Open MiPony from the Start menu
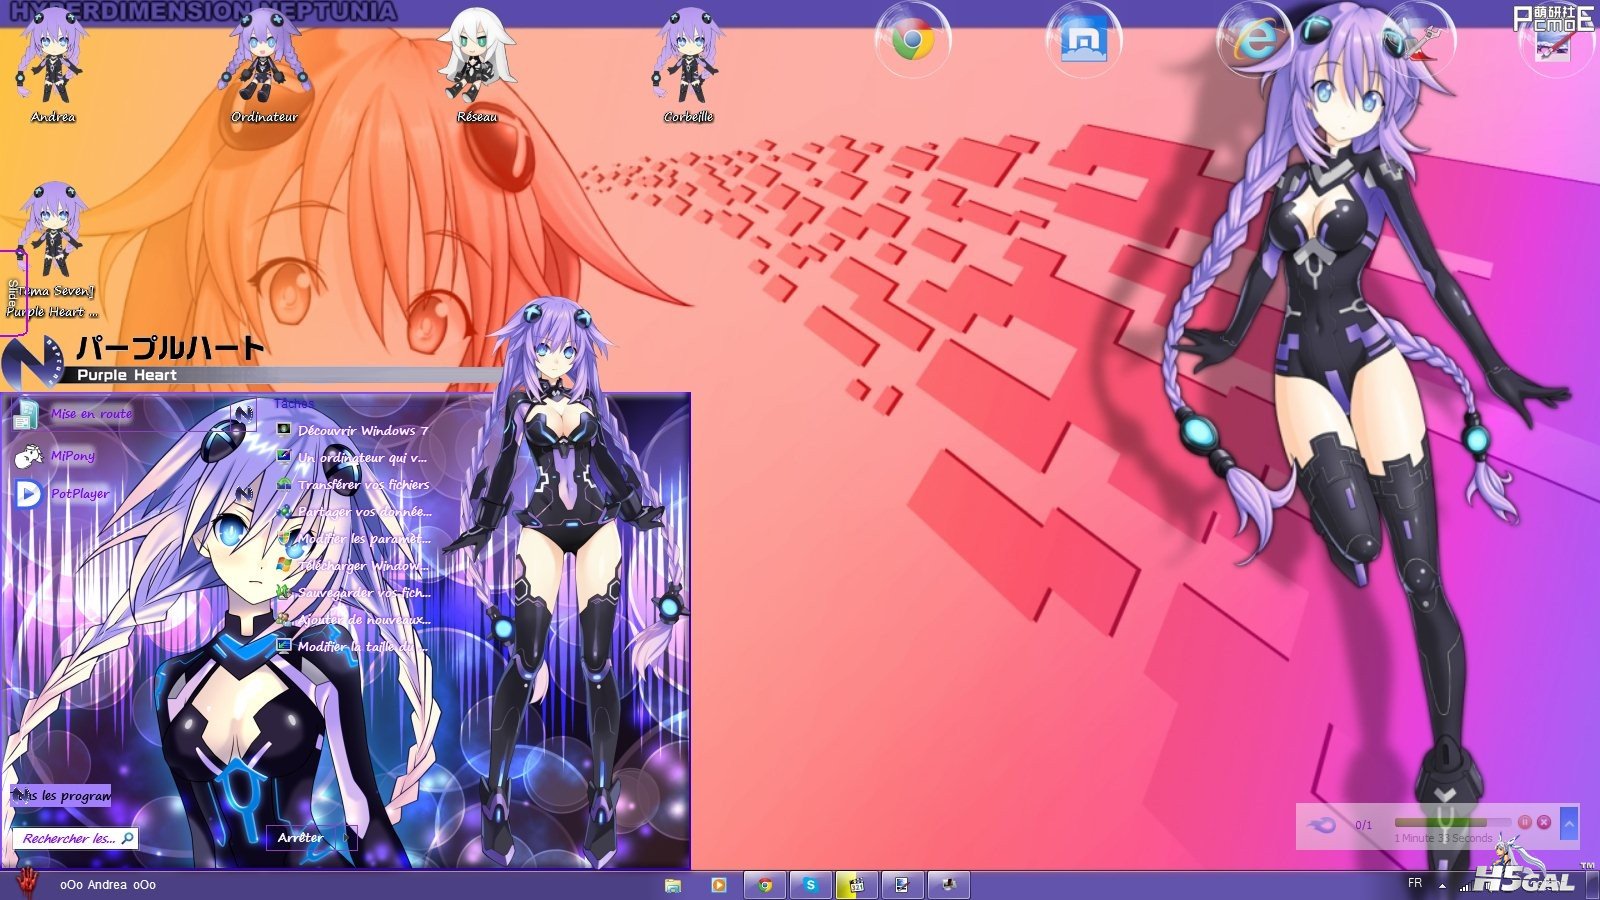 72,456
